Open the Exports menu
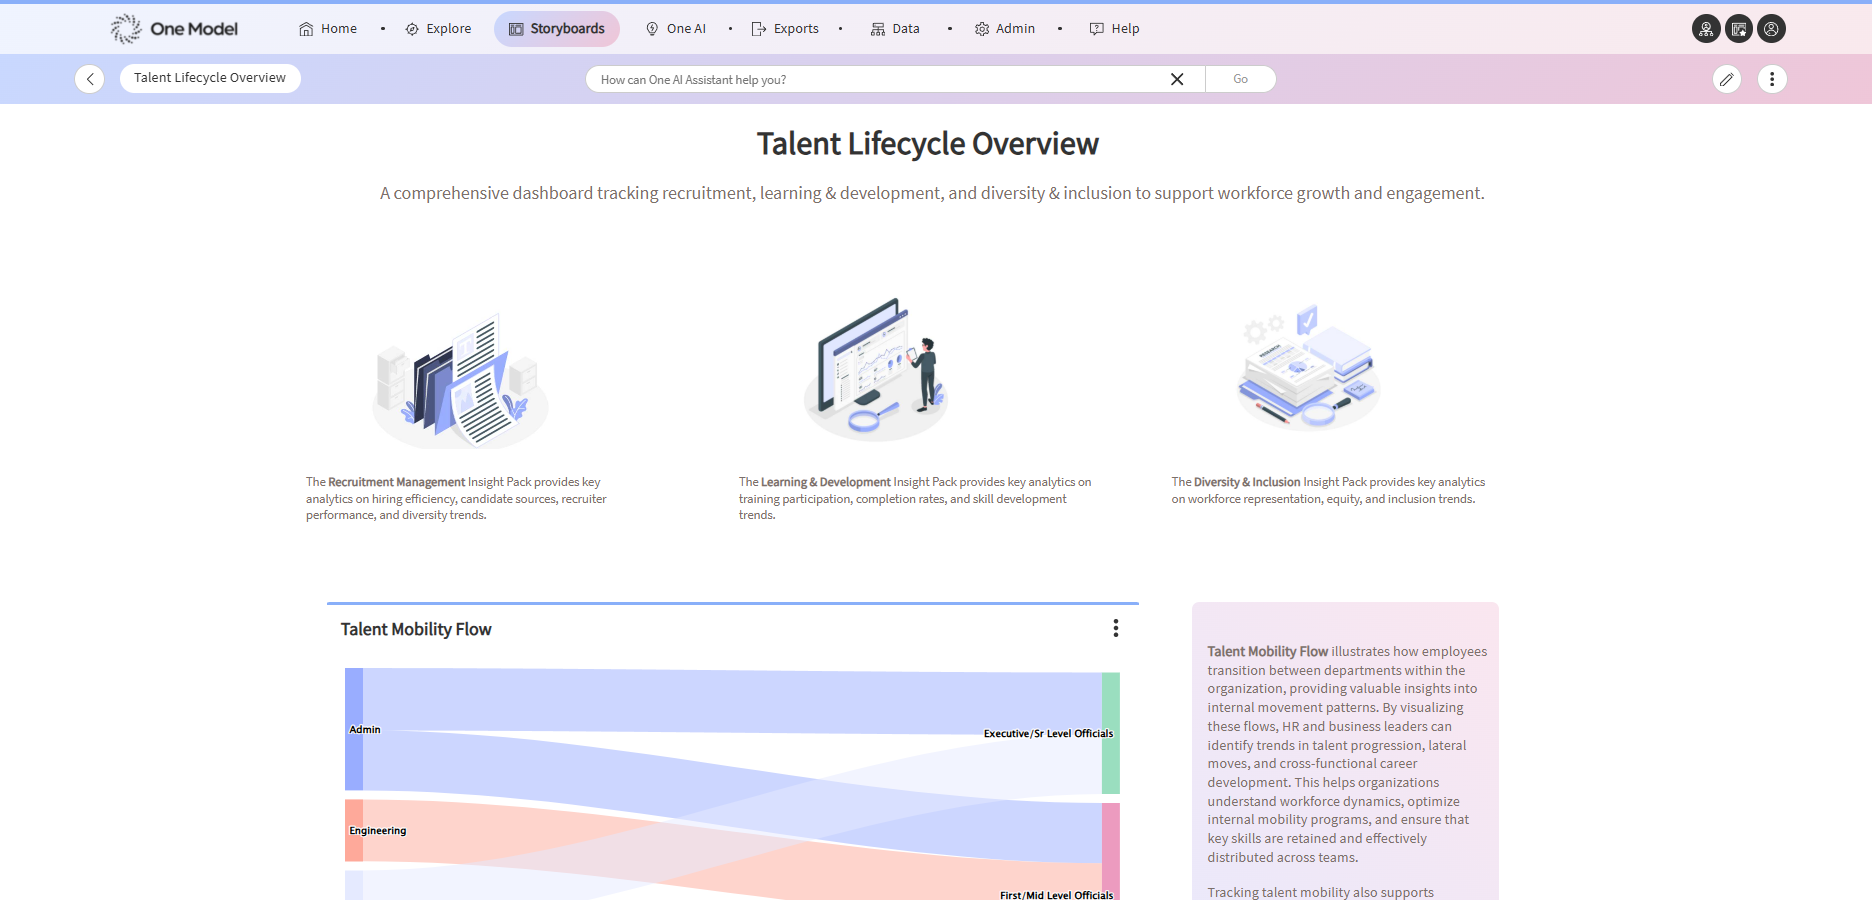The height and width of the screenshot is (900, 1872). pos(785,29)
